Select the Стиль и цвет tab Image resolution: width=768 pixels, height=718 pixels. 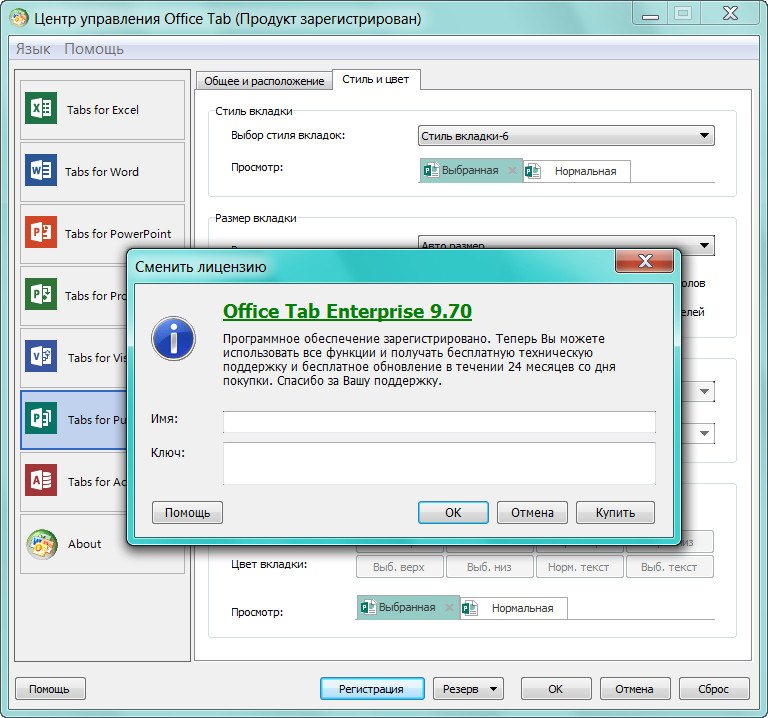pyautogui.click(x=376, y=79)
